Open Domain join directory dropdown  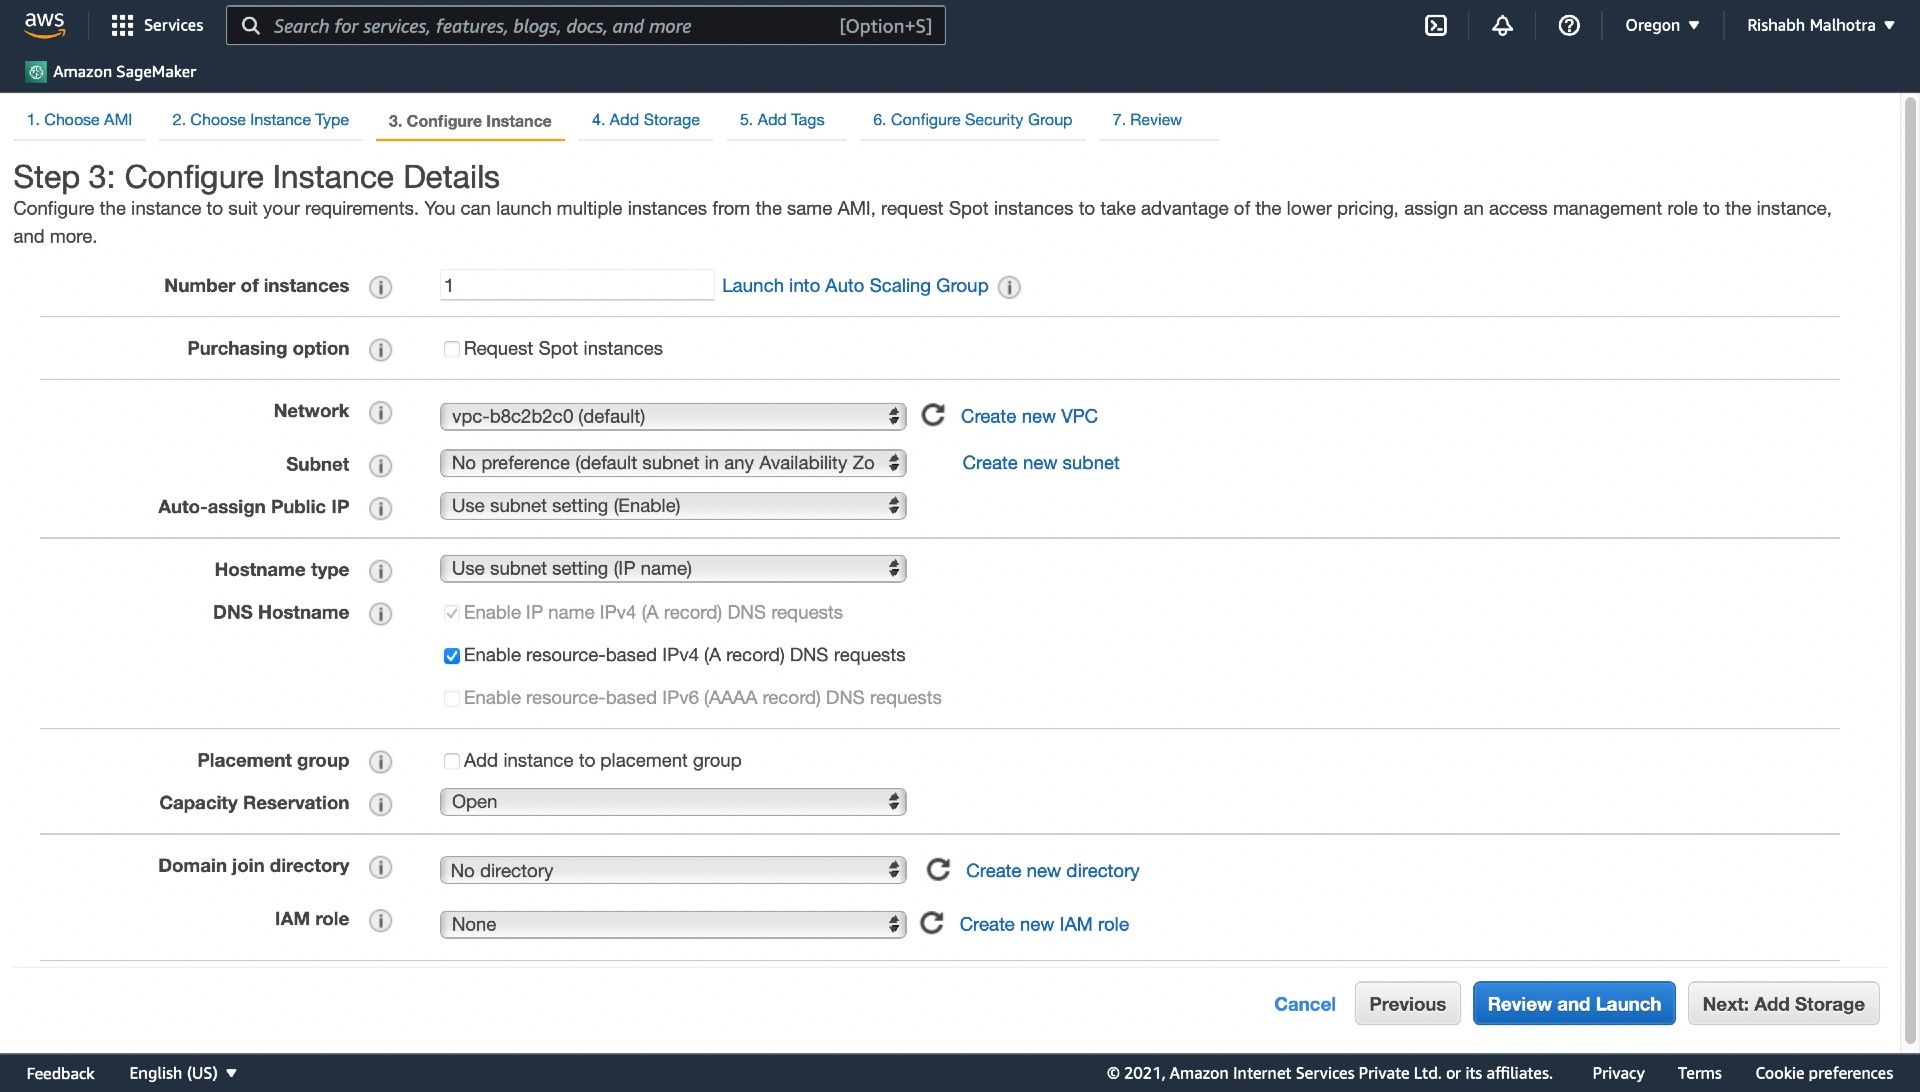pyautogui.click(x=673, y=870)
